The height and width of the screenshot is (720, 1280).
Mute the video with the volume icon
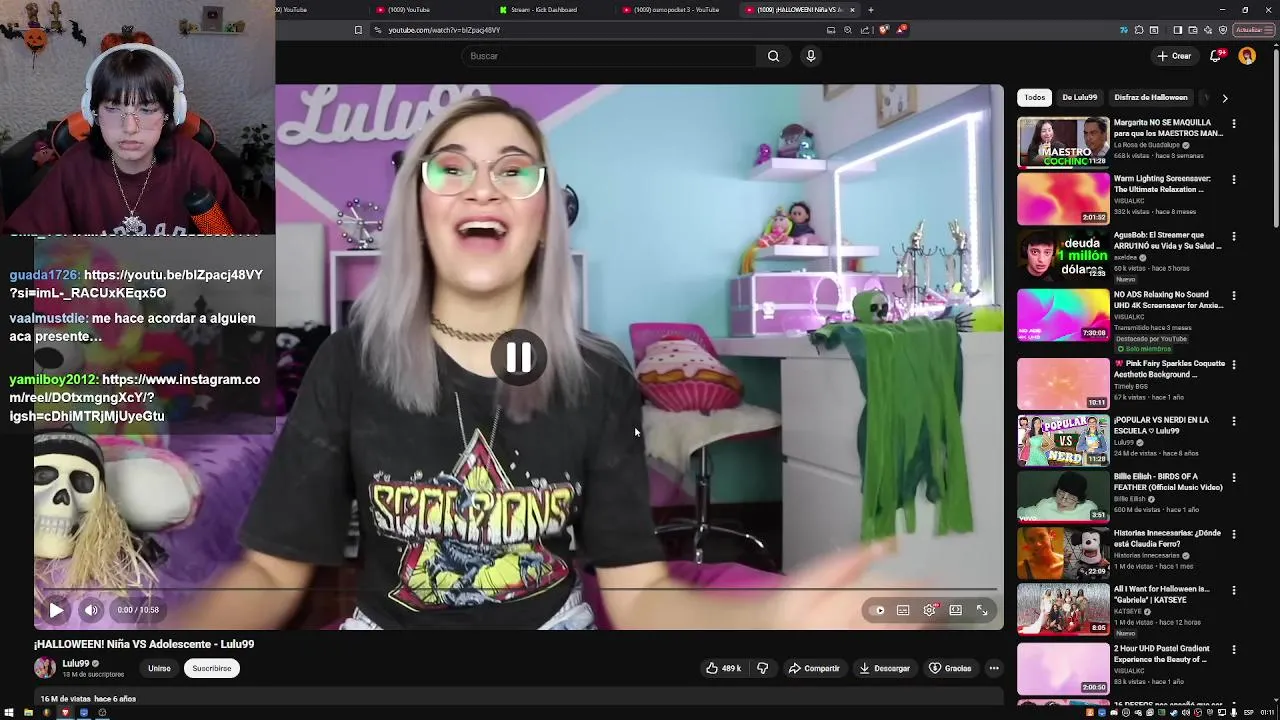91,610
